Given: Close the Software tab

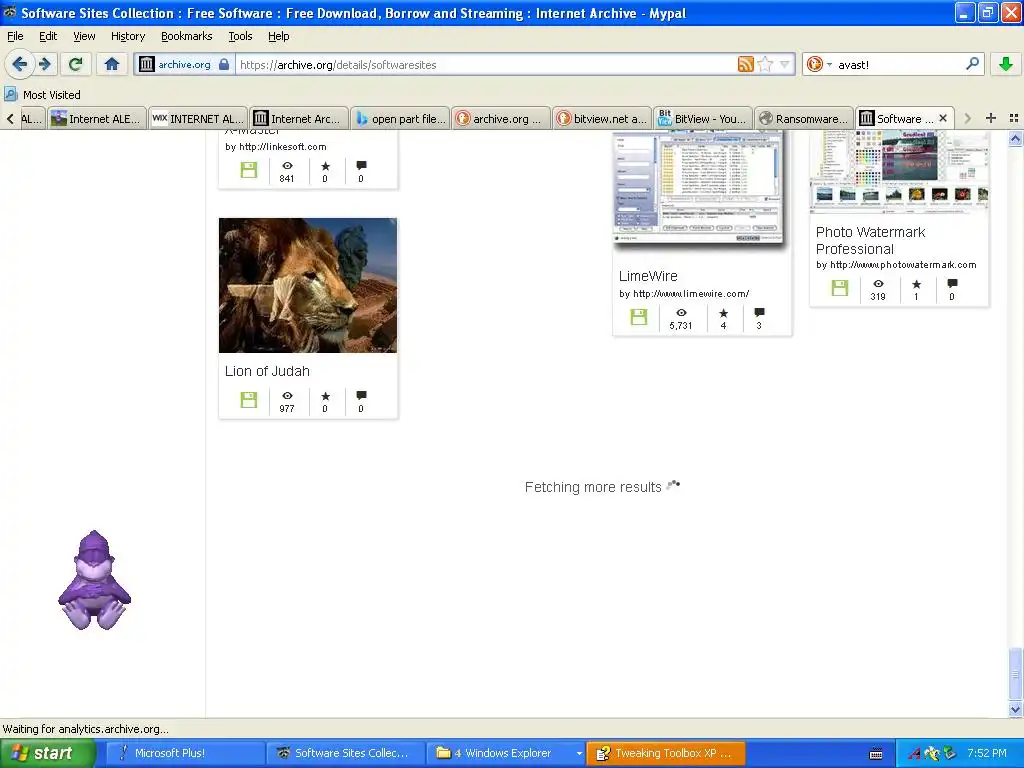Looking at the screenshot, I should (x=943, y=118).
